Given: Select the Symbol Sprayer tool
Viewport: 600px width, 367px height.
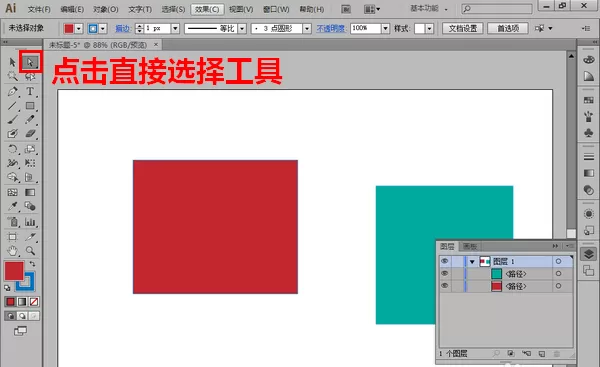Looking at the screenshot, I should pos(12,222).
